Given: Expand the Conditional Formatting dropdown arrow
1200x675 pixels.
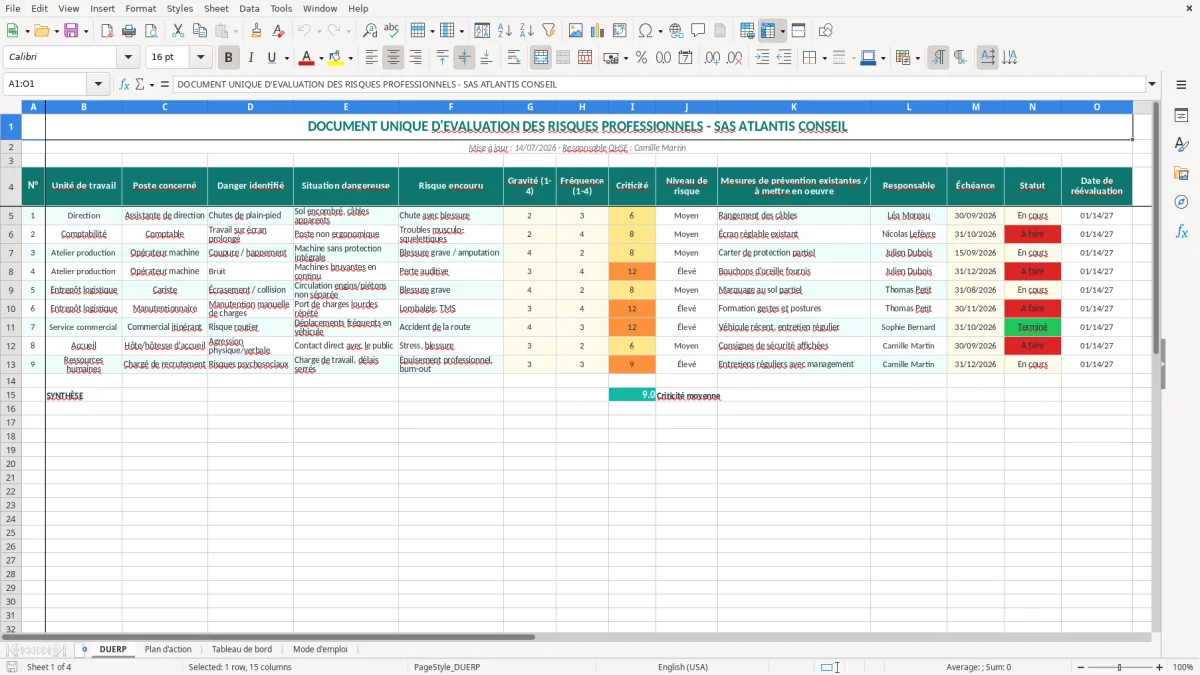Looking at the screenshot, I should point(917,58).
